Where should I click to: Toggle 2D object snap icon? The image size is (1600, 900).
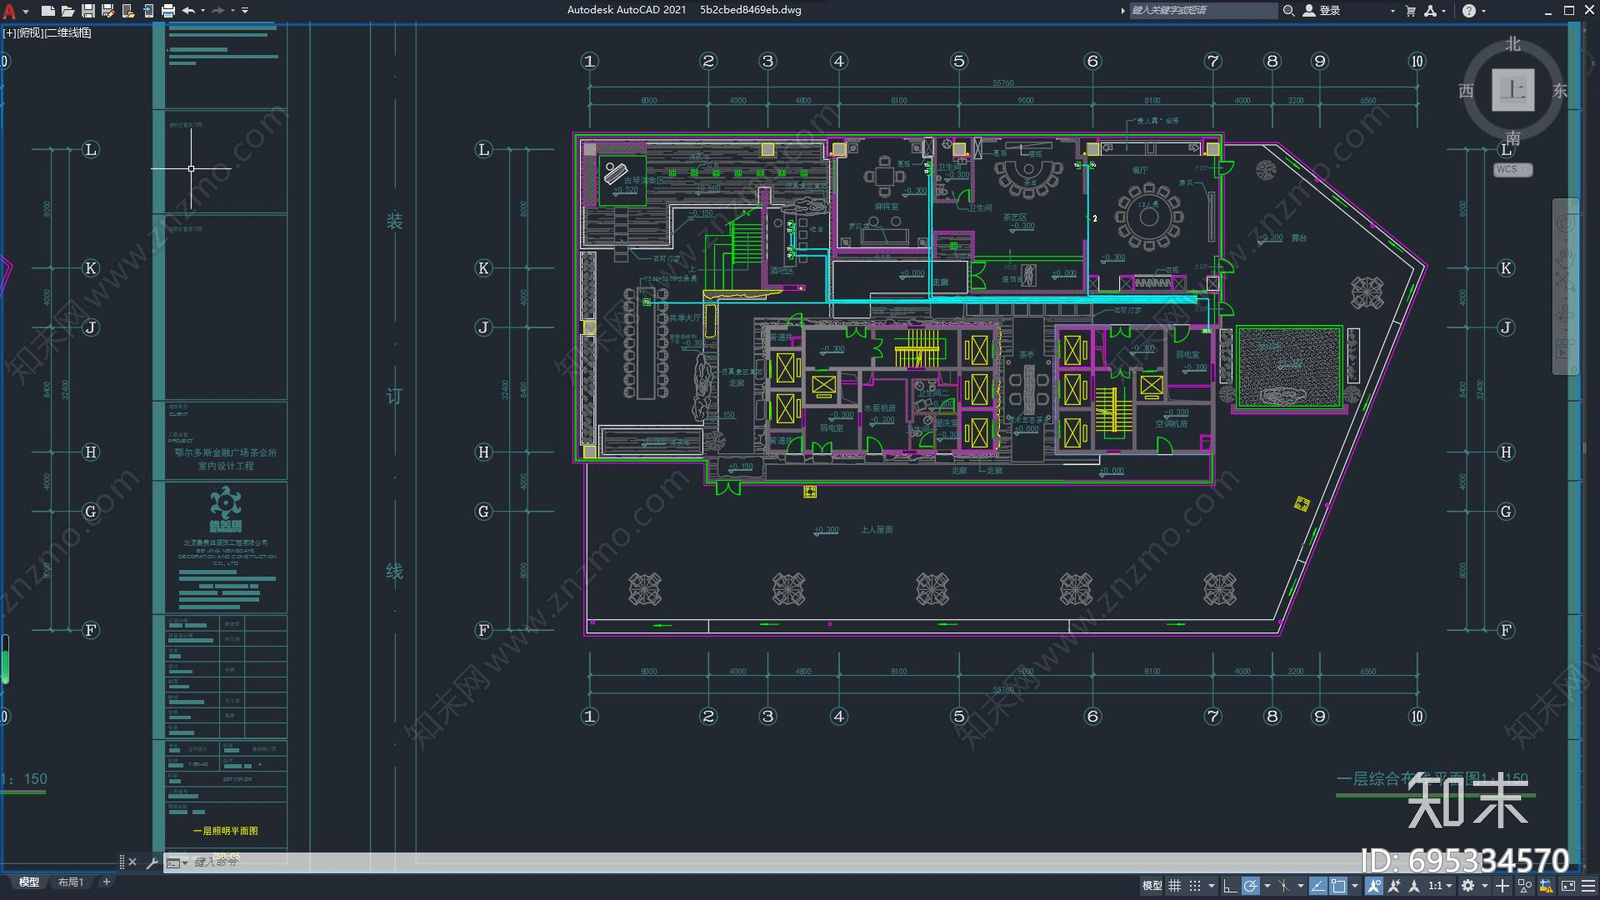1338,886
